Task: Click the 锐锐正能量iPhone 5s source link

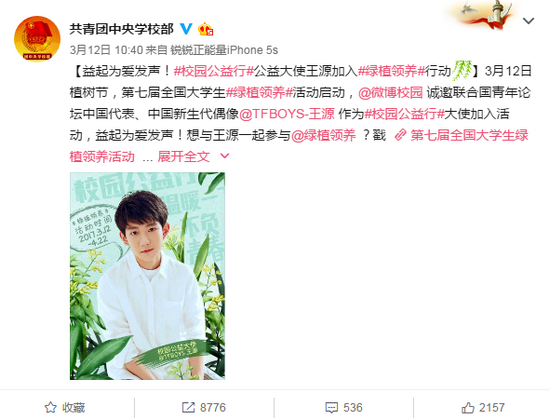Action: click(x=224, y=50)
